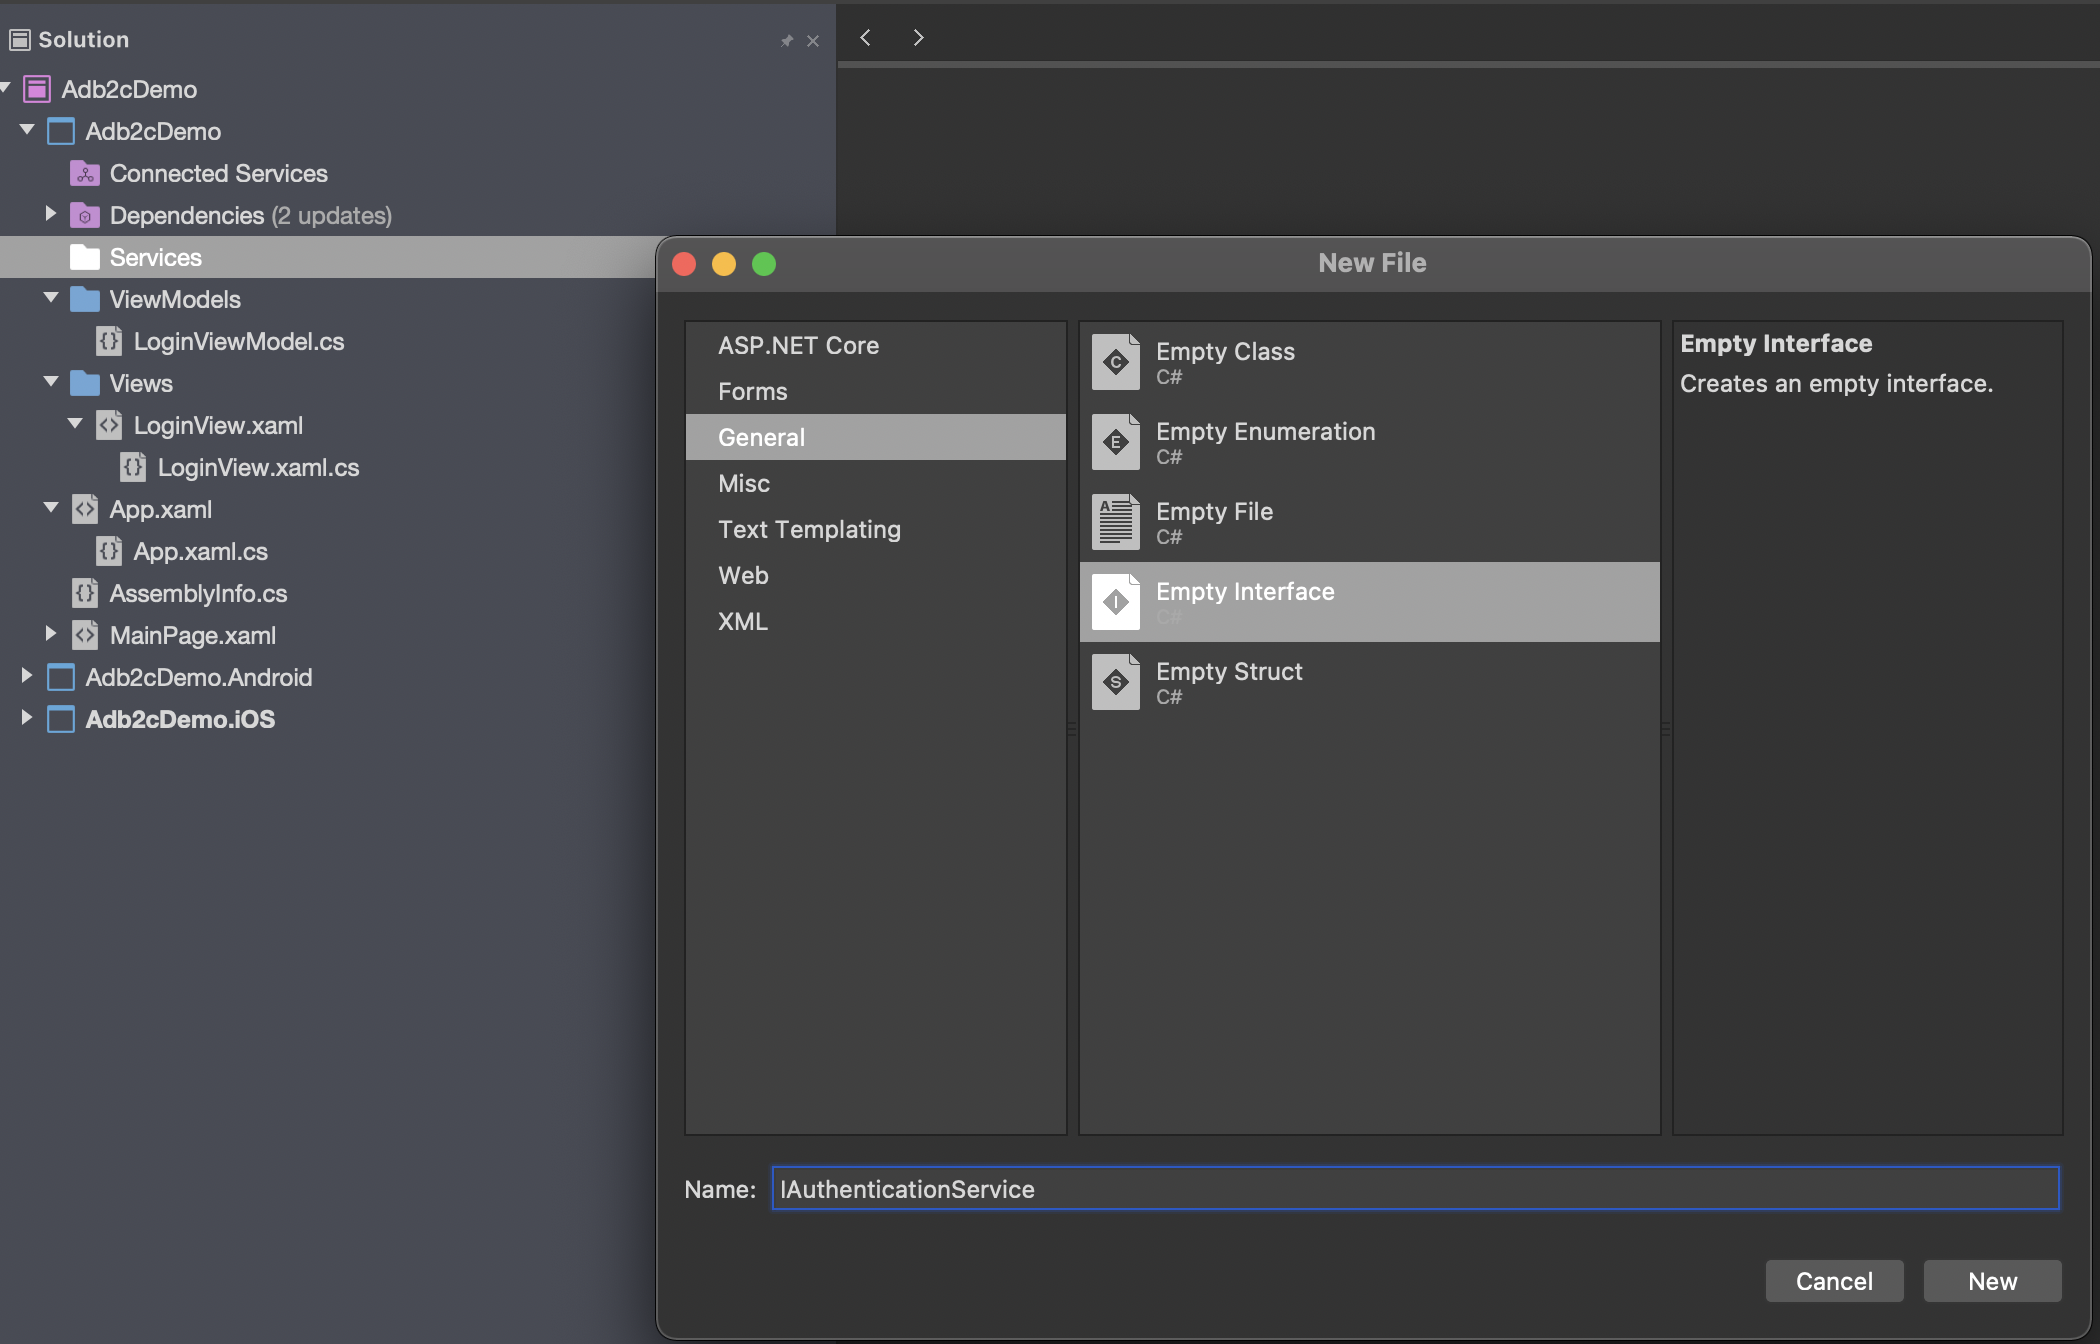Cancel the New File dialog
Viewport: 2100px width, 1344px height.
(1833, 1281)
